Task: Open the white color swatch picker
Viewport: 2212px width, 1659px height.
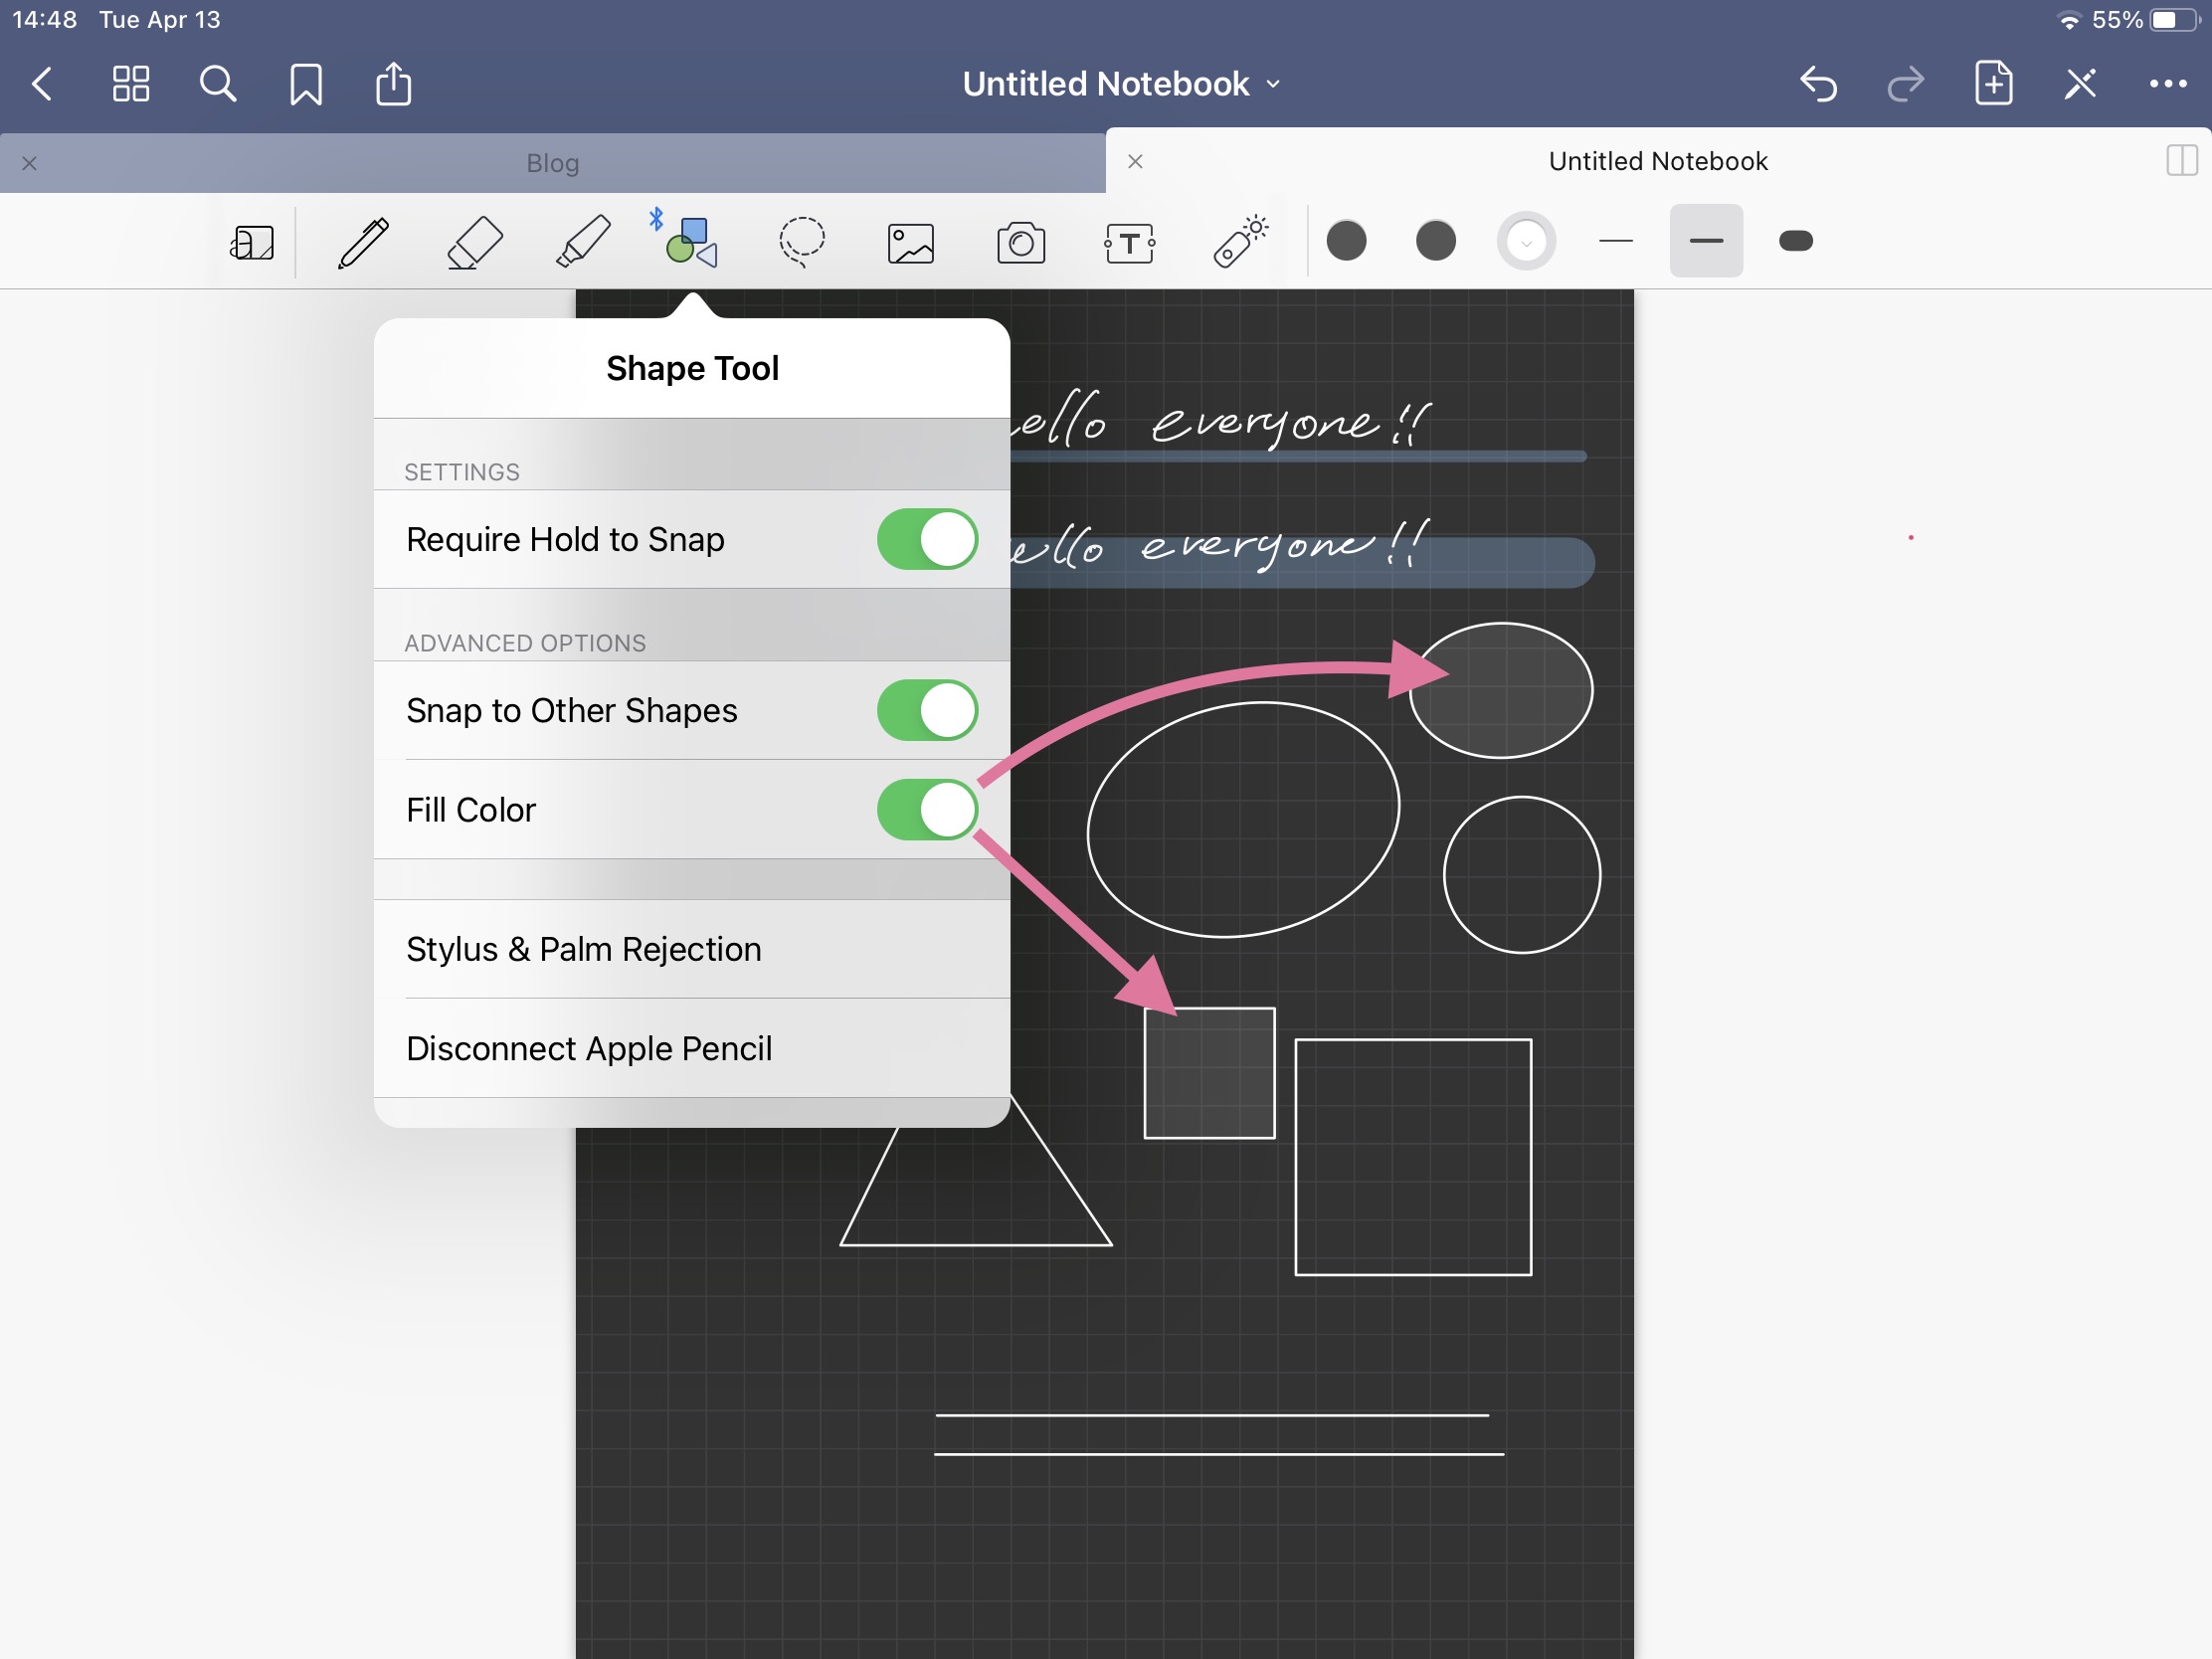Action: (1525, 241)
